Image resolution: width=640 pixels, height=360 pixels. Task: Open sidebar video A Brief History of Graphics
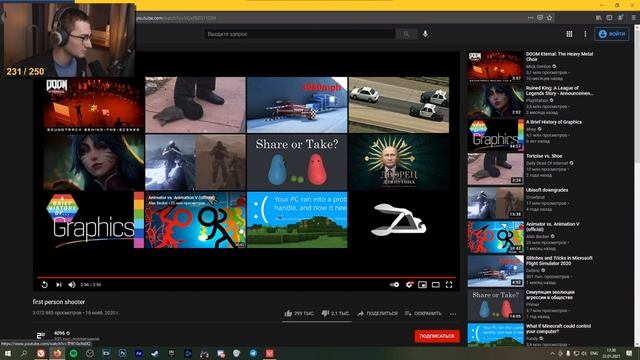click(554, 122)
